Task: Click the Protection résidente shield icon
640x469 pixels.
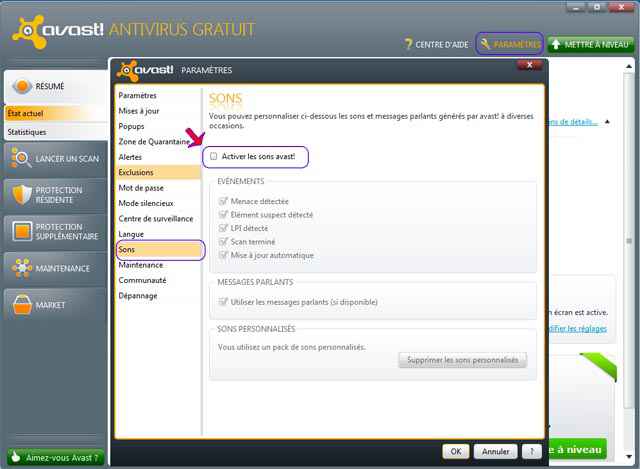Action: [x=22, y=194]
